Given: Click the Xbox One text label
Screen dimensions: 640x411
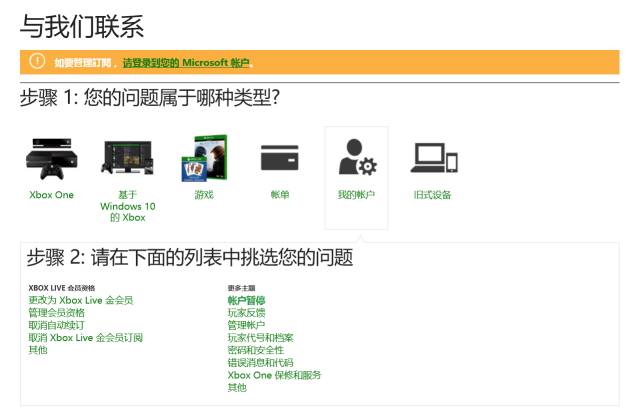Looking at the screenshot, I should 51,195.
